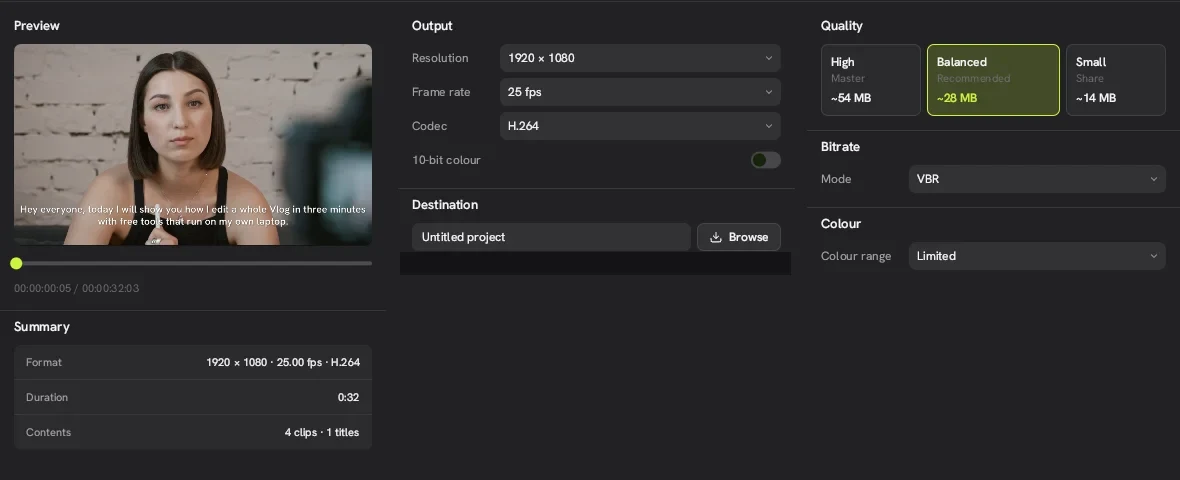Open the Codec dropdown showing H.264

[x=640, y=126]
